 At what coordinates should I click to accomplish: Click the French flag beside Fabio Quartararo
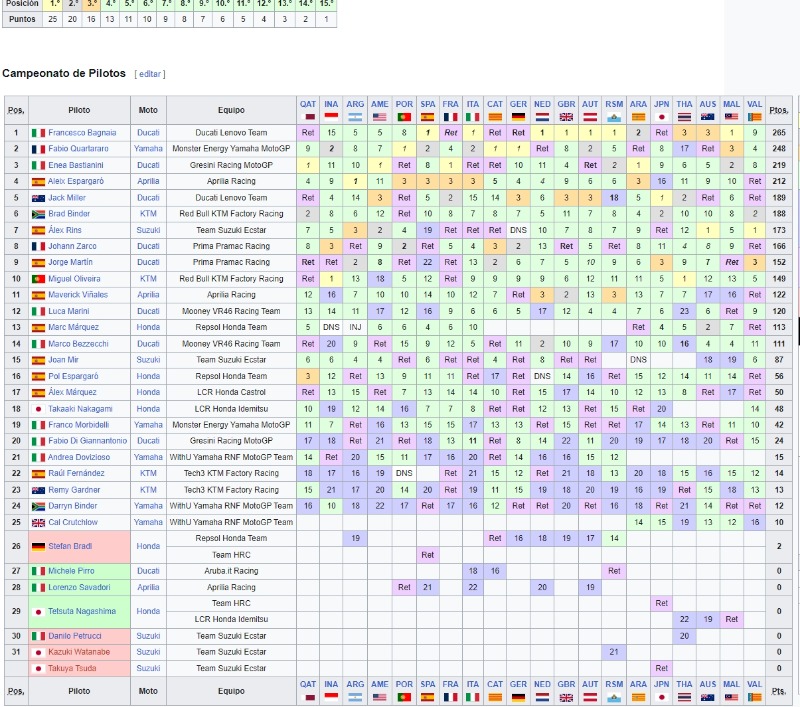38,149
